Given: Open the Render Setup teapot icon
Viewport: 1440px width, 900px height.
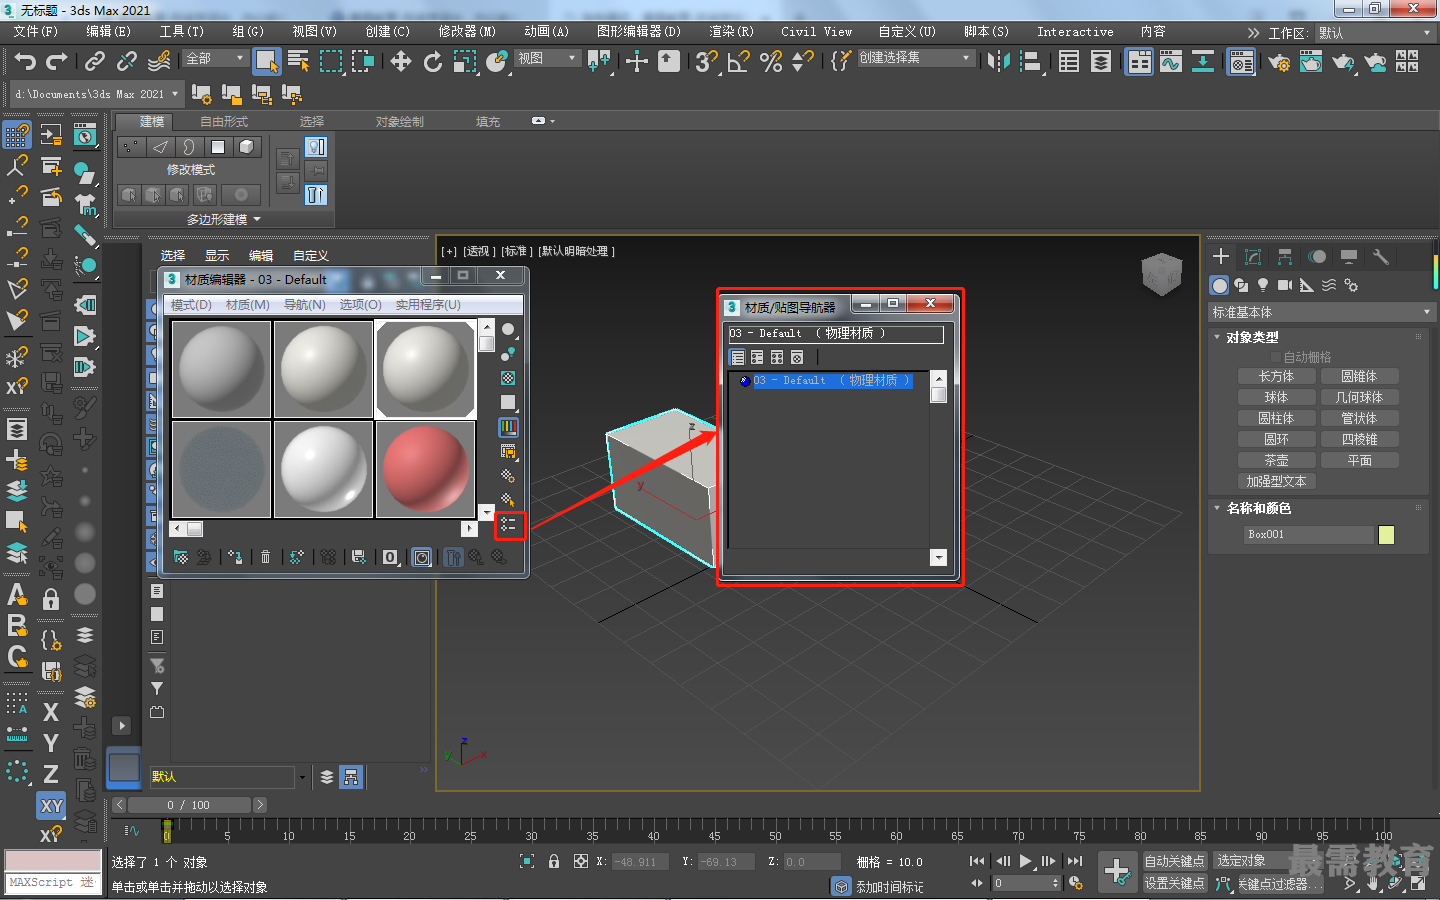Looking at the screenshot, I should tap(1279, 62).
